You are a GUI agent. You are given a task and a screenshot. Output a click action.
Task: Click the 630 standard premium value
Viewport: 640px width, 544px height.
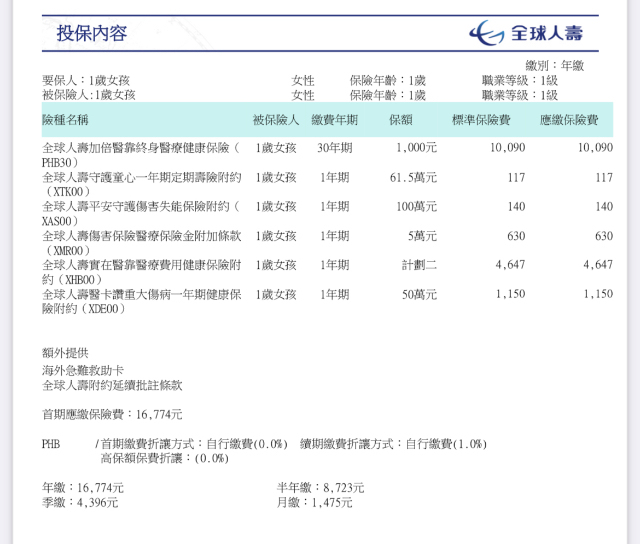[x=516, y=236]
